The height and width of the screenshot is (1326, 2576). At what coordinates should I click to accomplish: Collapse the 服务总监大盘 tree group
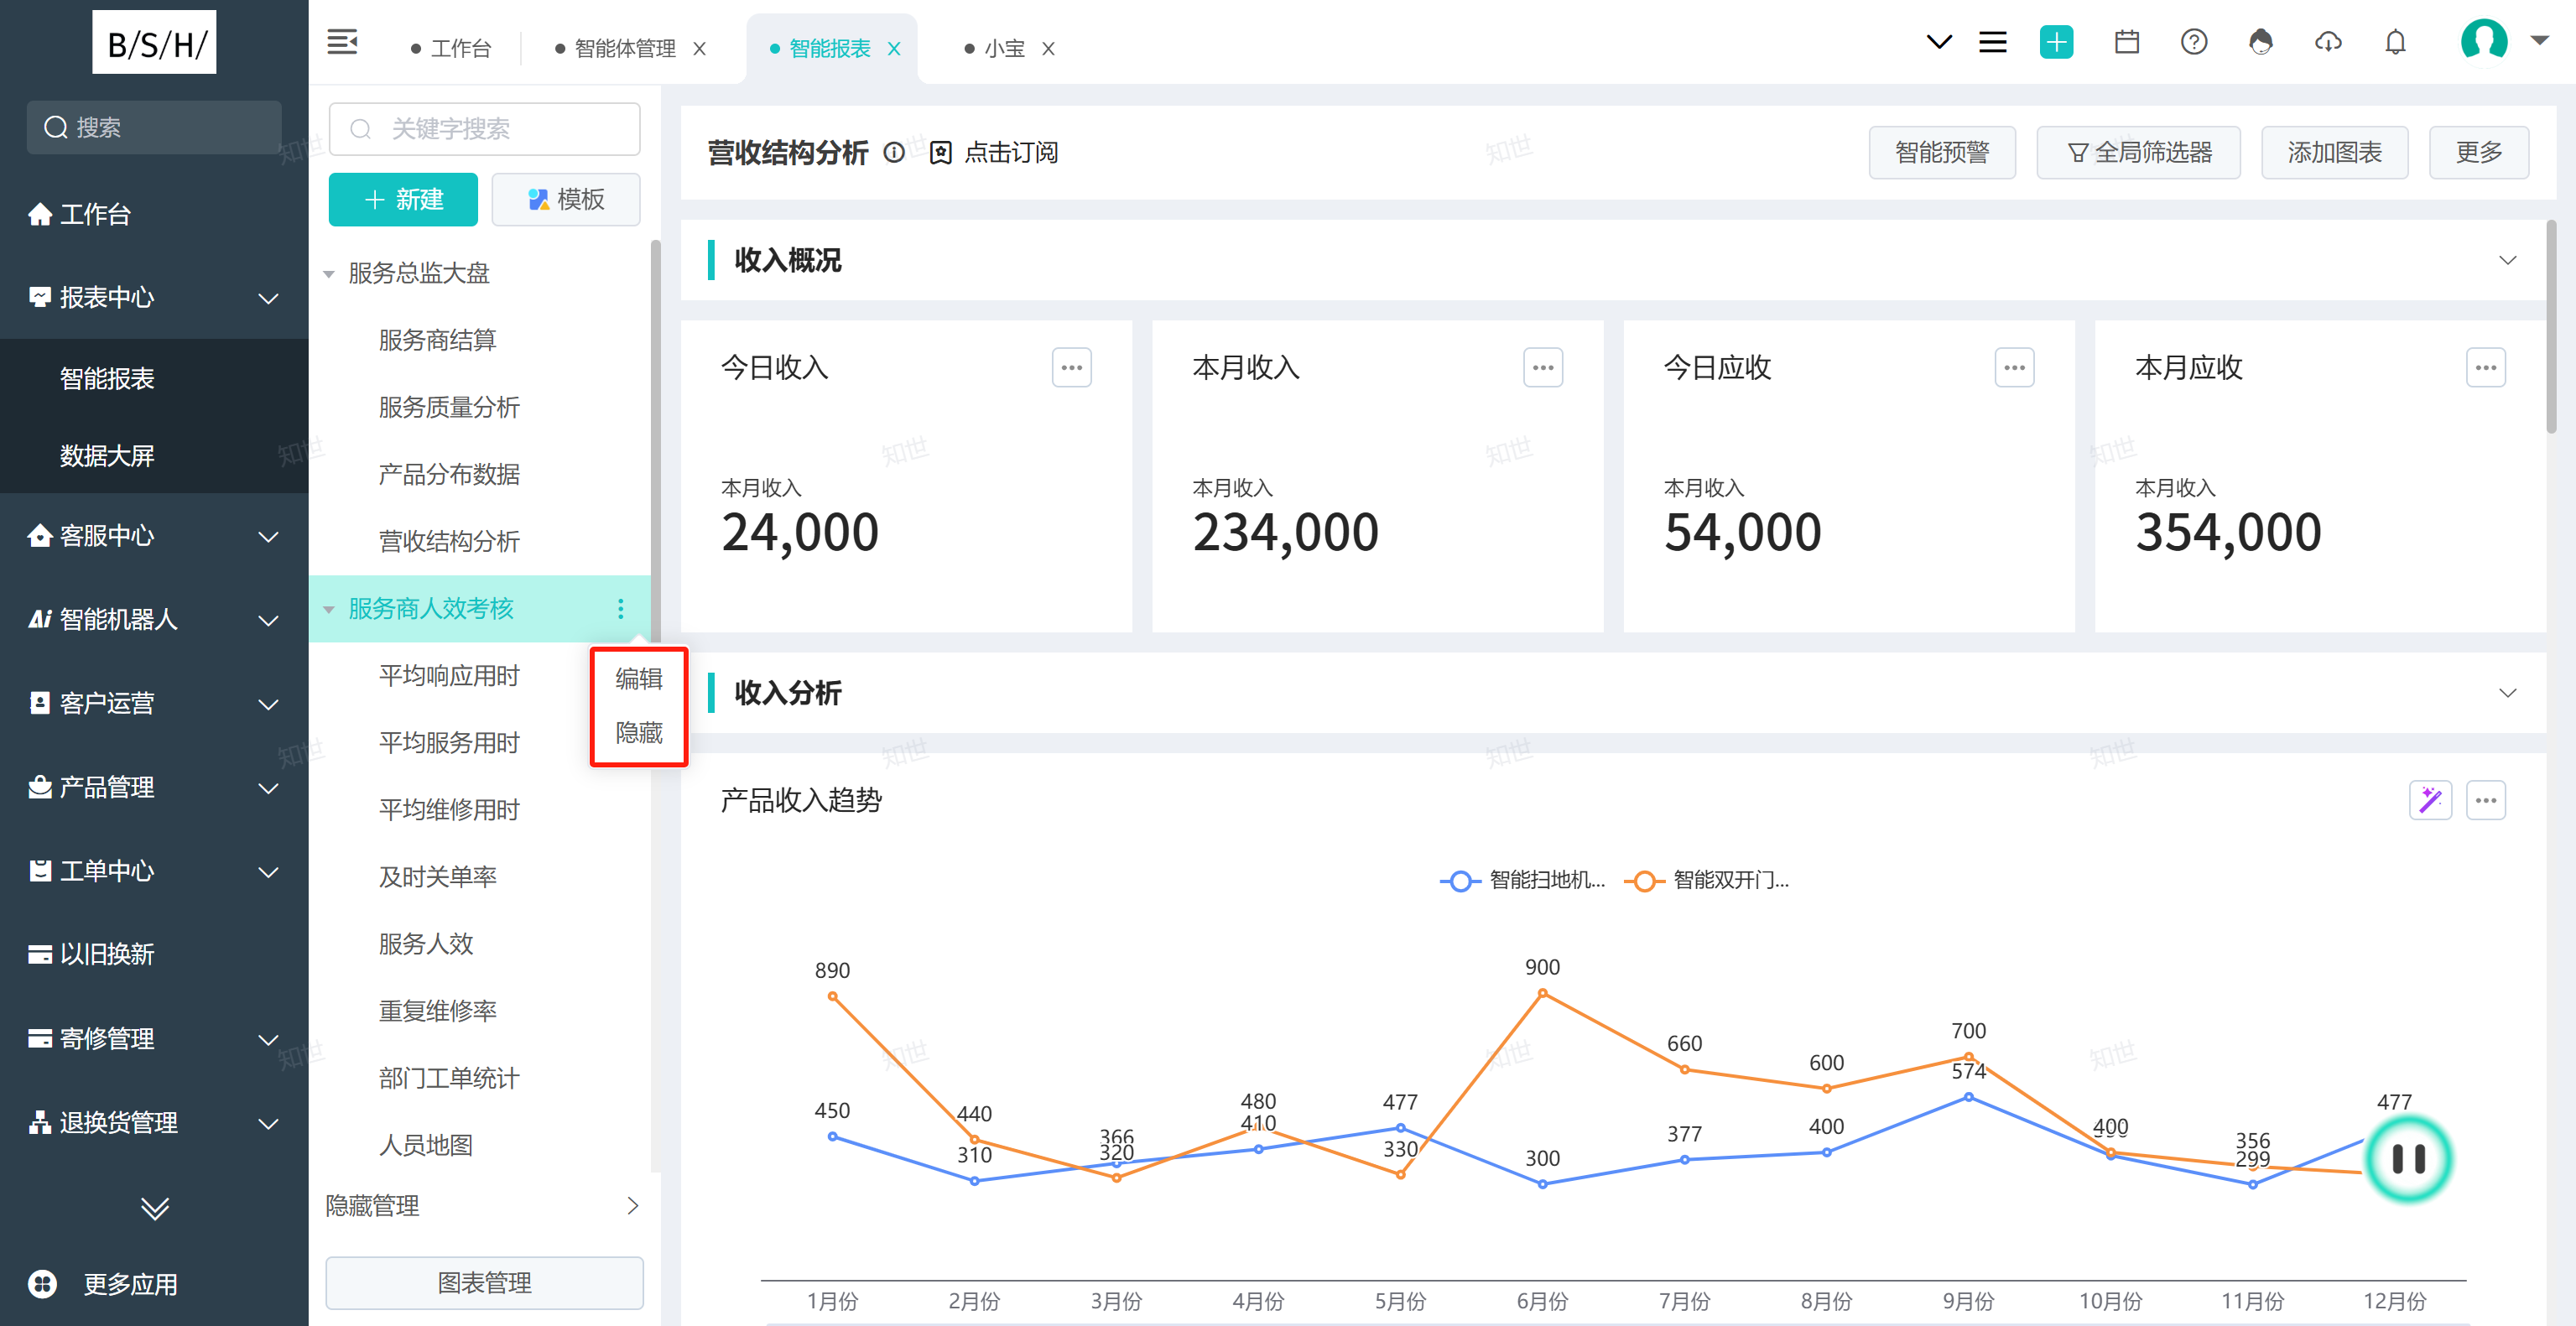pos(329,274)
